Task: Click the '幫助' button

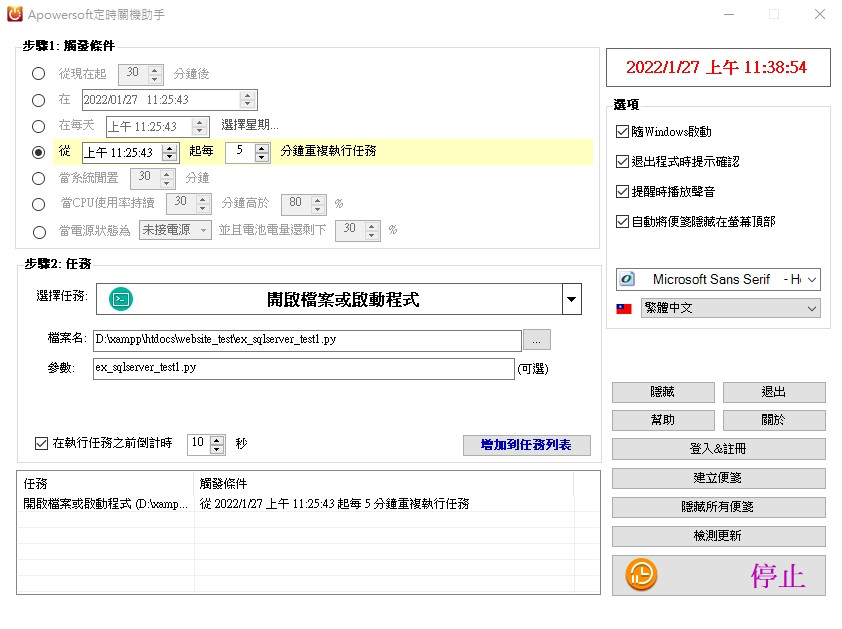Action: tap(663, 420)
